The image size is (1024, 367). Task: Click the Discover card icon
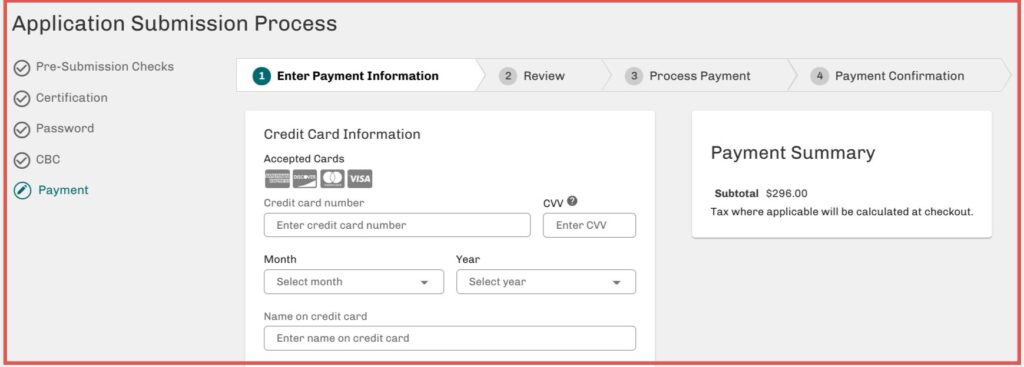pos(304,178)
